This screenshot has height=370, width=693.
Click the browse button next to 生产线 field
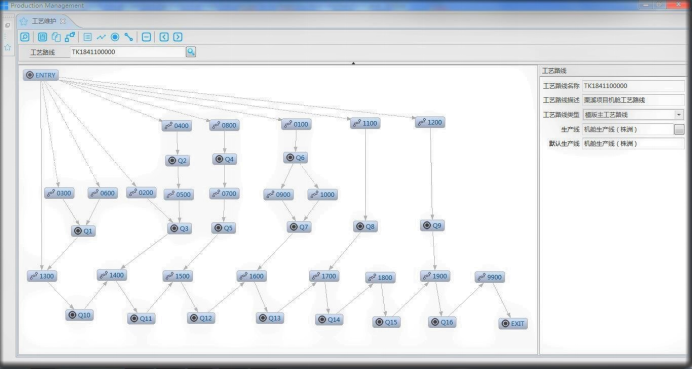[679, 130]
